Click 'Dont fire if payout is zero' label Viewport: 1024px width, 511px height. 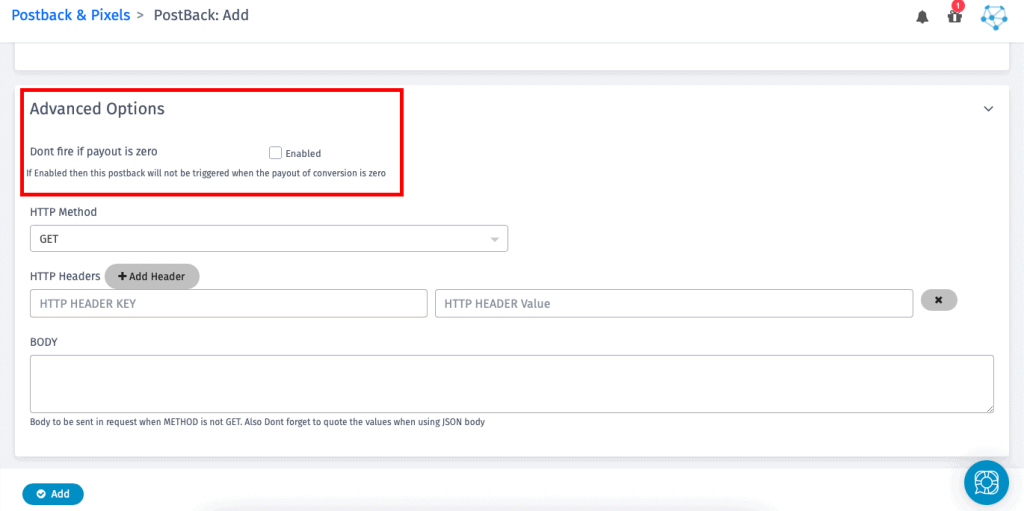click(94, 152)
